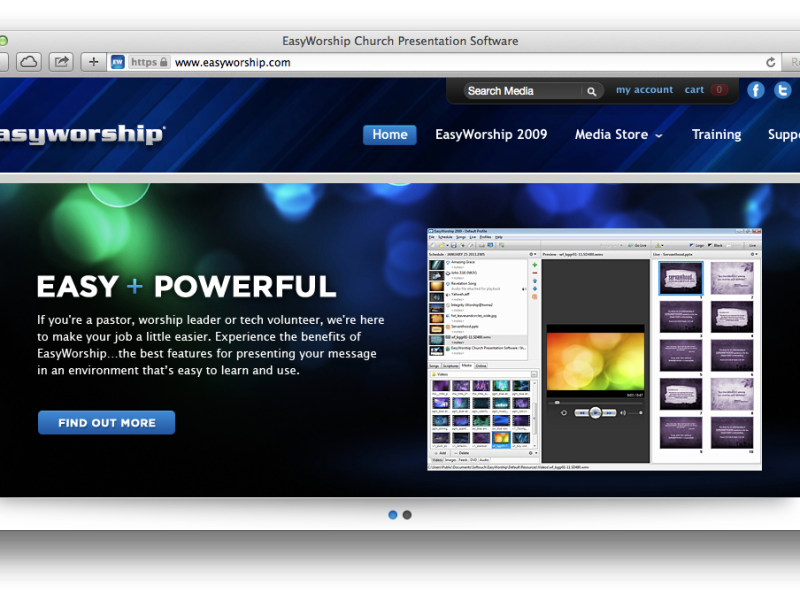Open the Support menu item

point(784,135)
